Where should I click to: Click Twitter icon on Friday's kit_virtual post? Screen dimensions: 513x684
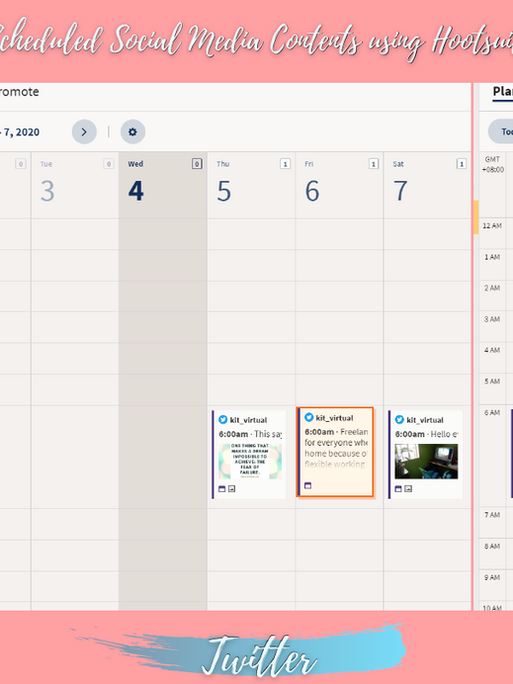click(x=309, y=417)
